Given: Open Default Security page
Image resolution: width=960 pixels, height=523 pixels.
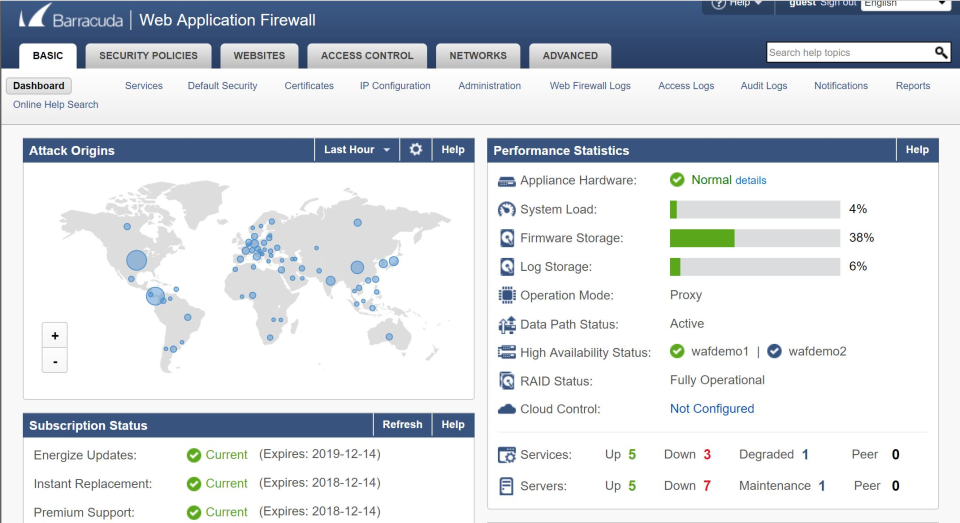Looking at the screenshot, I should (x=222, y=86).
